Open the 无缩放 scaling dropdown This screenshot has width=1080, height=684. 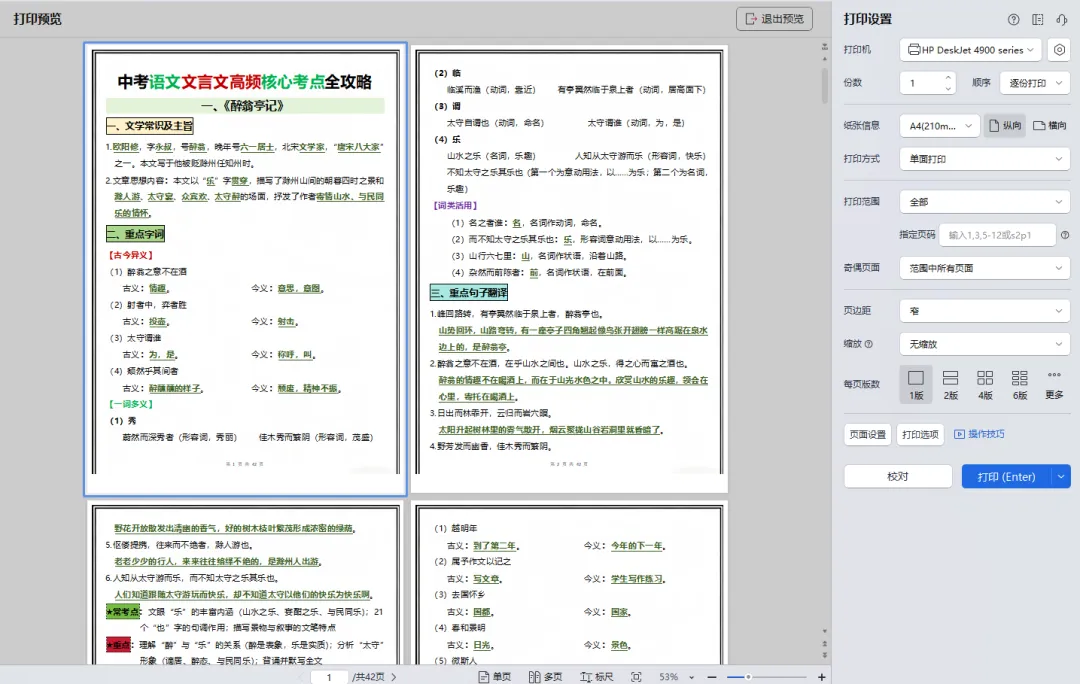point(985,344)
